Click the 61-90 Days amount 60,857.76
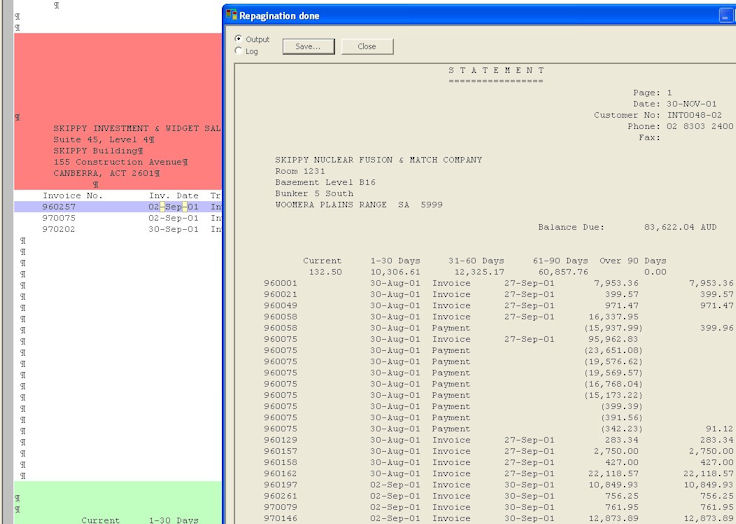 tap(563, 272)
